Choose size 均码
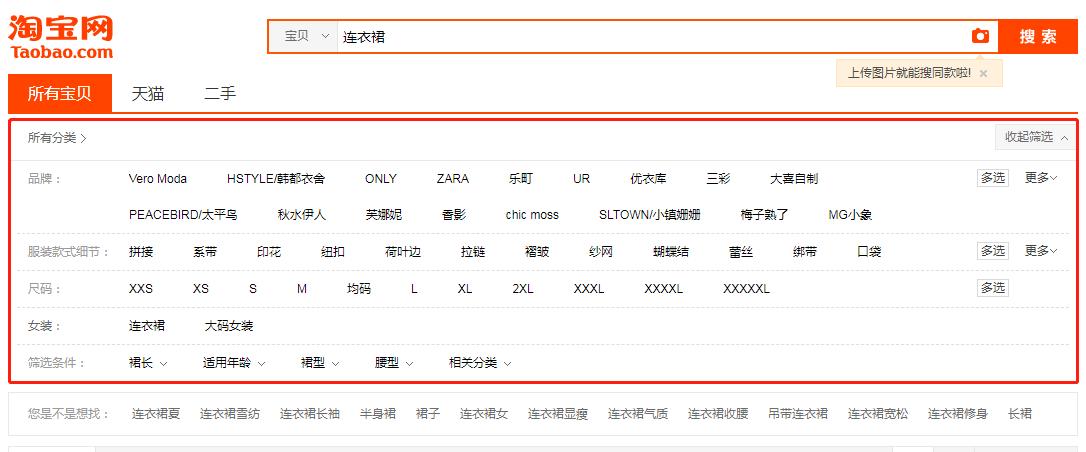1086x452 pixels. (x=359, y=289)
